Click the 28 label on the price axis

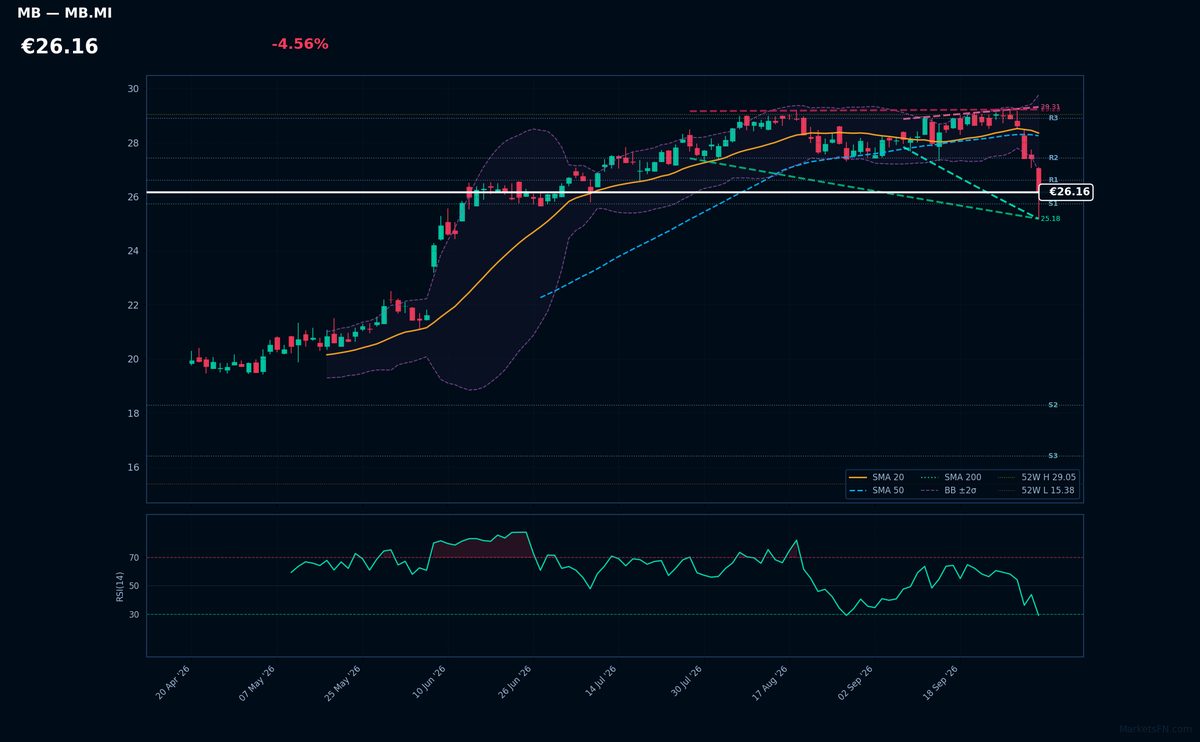pyautogui.click(x=133, y=143)
